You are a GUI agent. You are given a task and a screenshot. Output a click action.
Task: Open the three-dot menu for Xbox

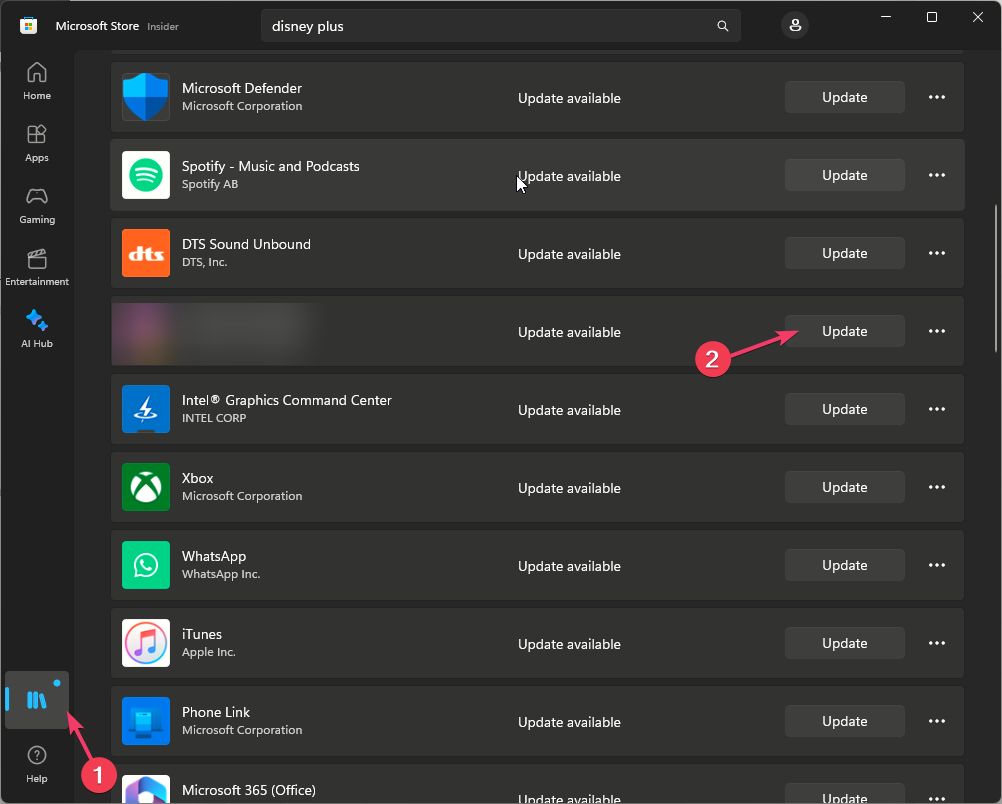(x=937, y=487)
